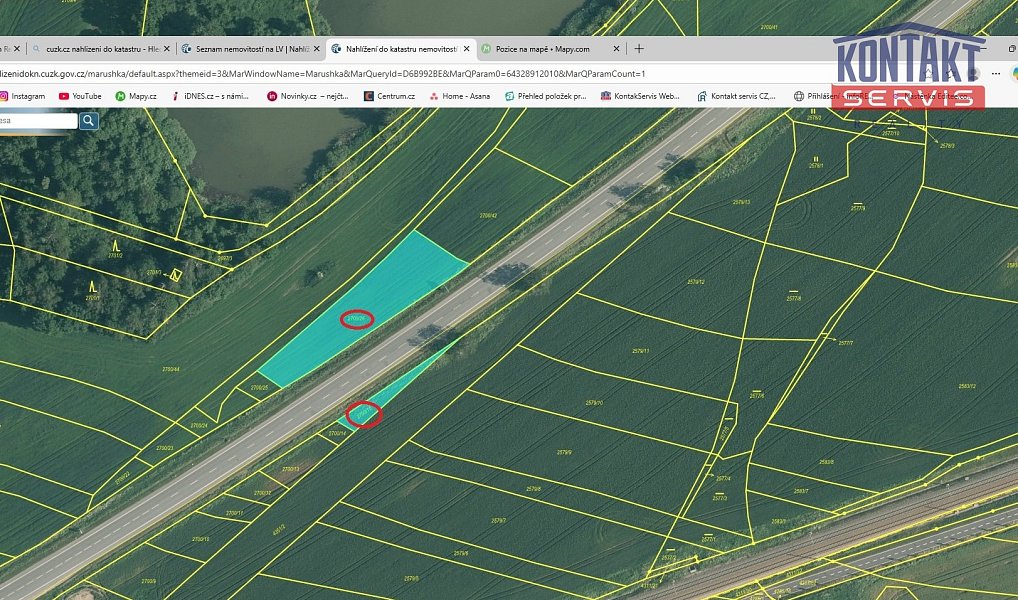
Task: Click parcel label 2579/12 on the map
Action: click(696, 282)
